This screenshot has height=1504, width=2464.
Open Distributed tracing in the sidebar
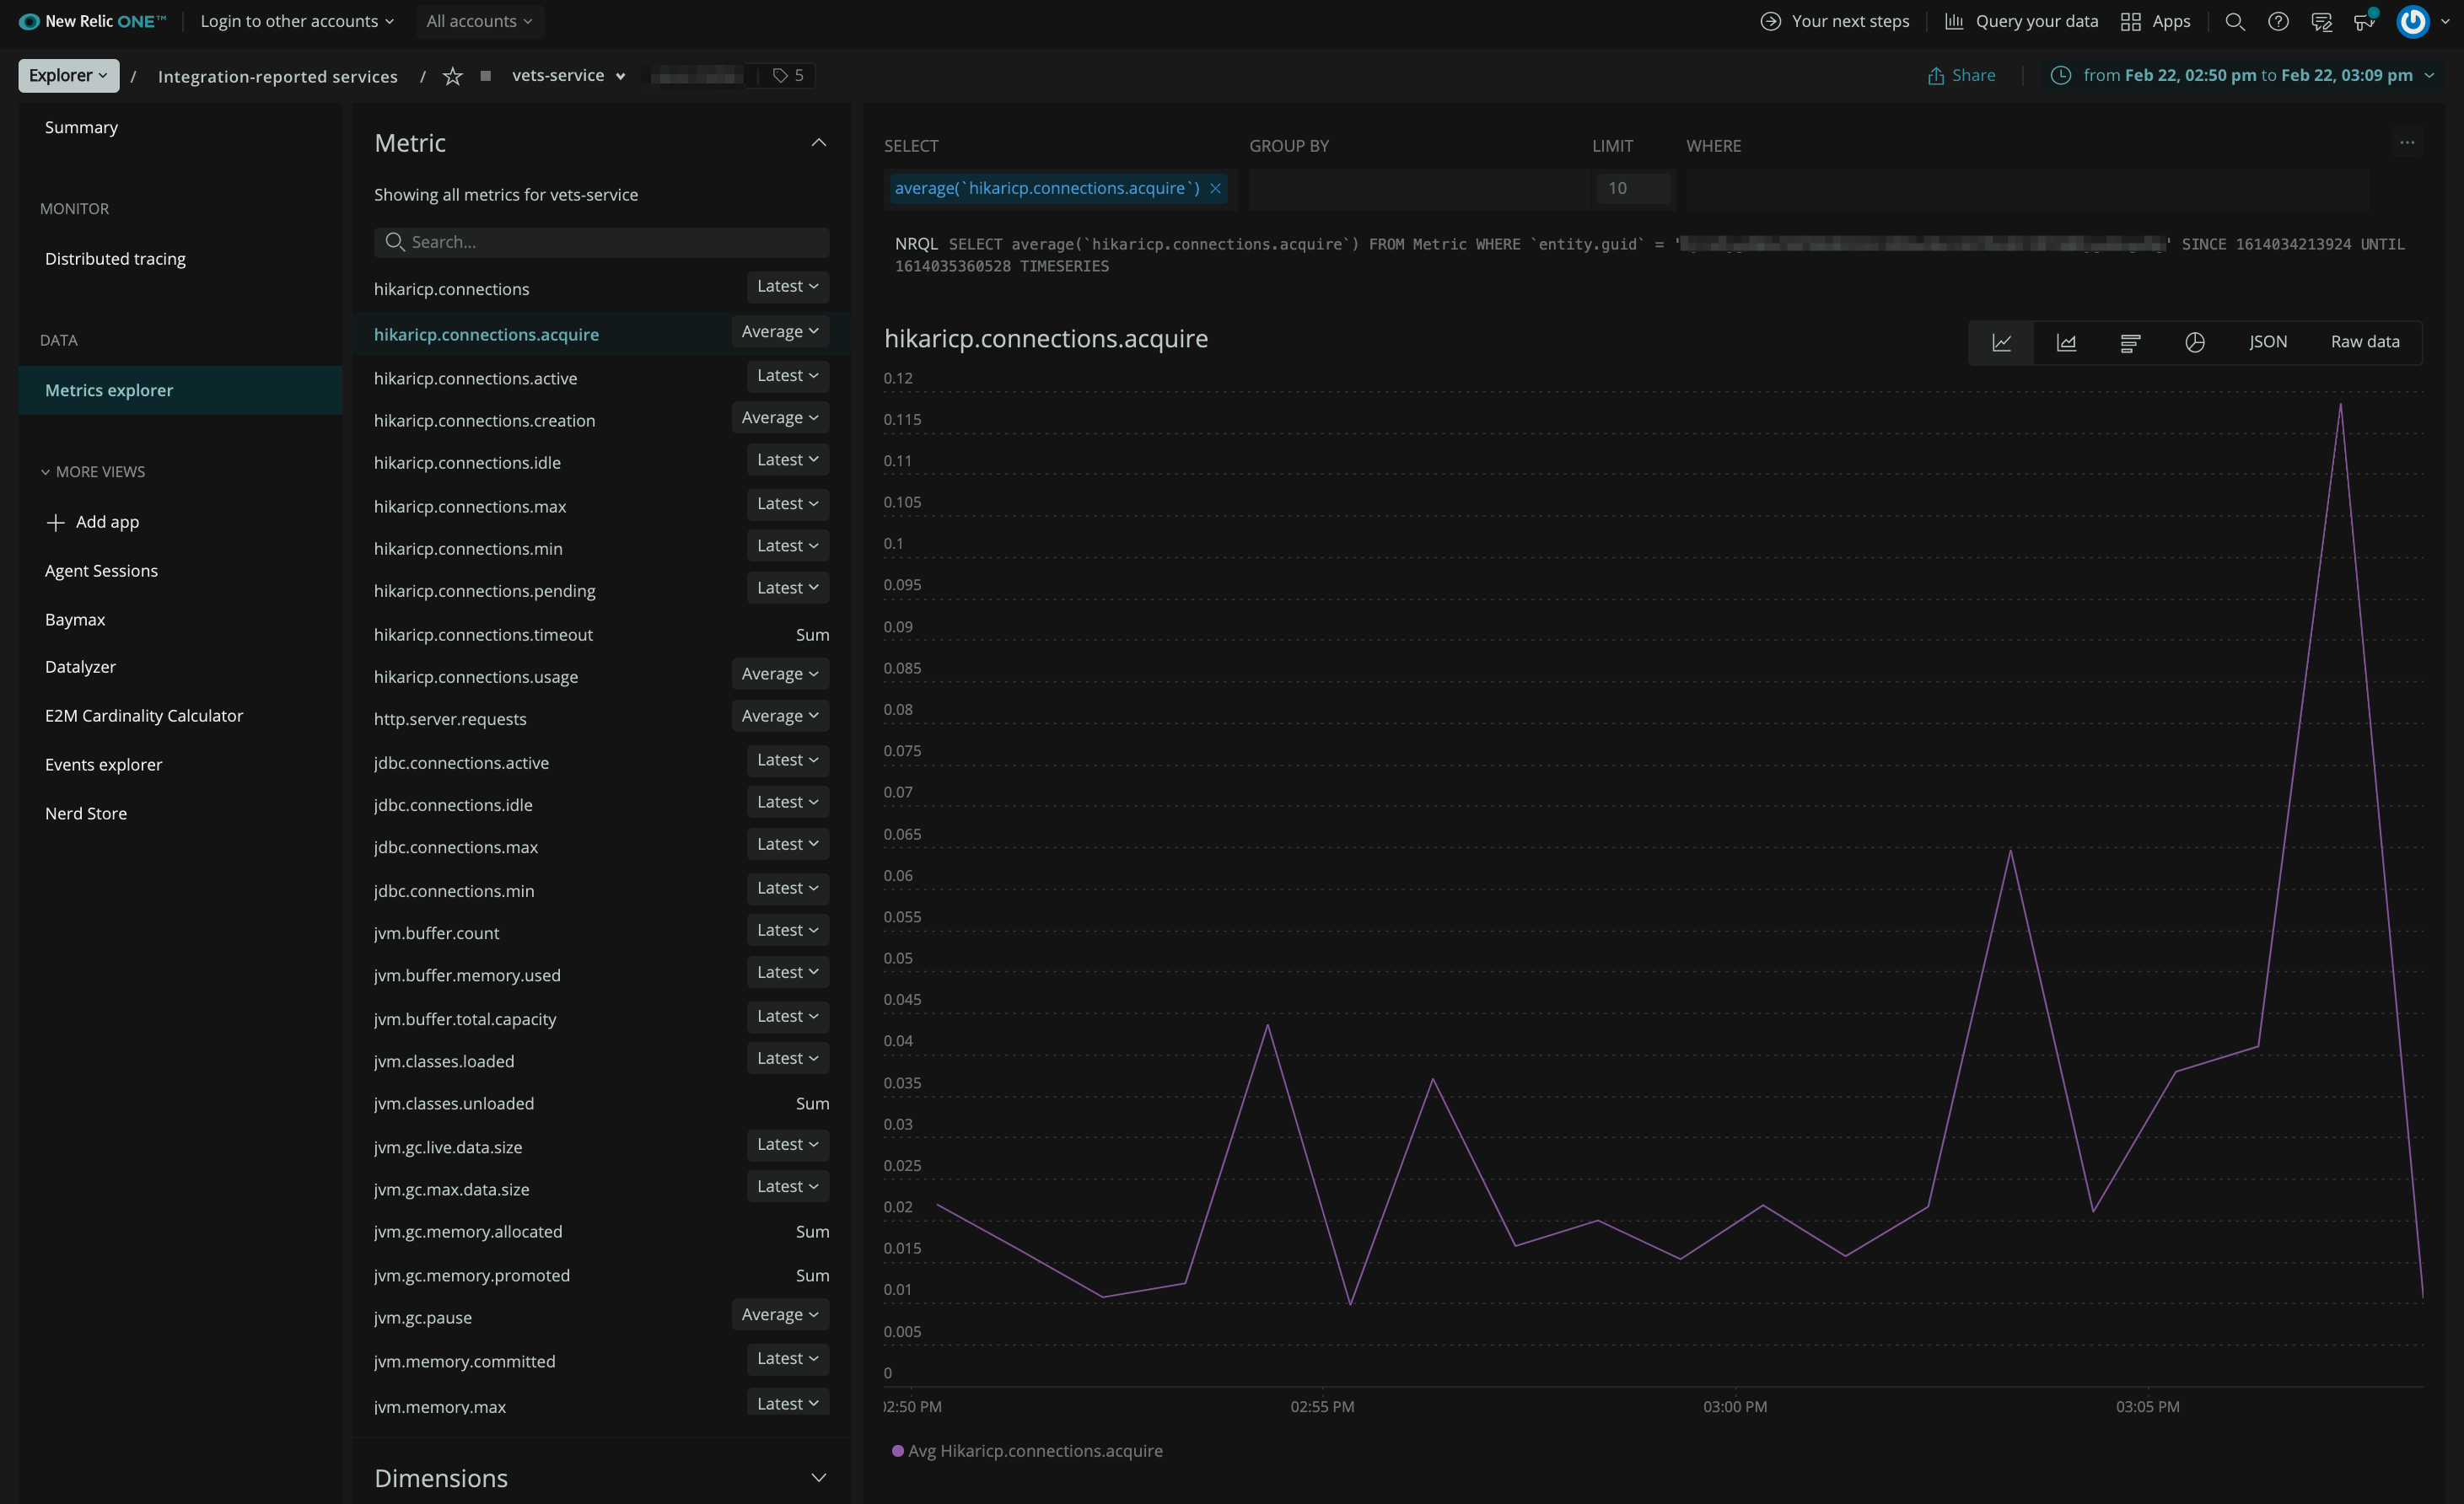click(115, 259)
